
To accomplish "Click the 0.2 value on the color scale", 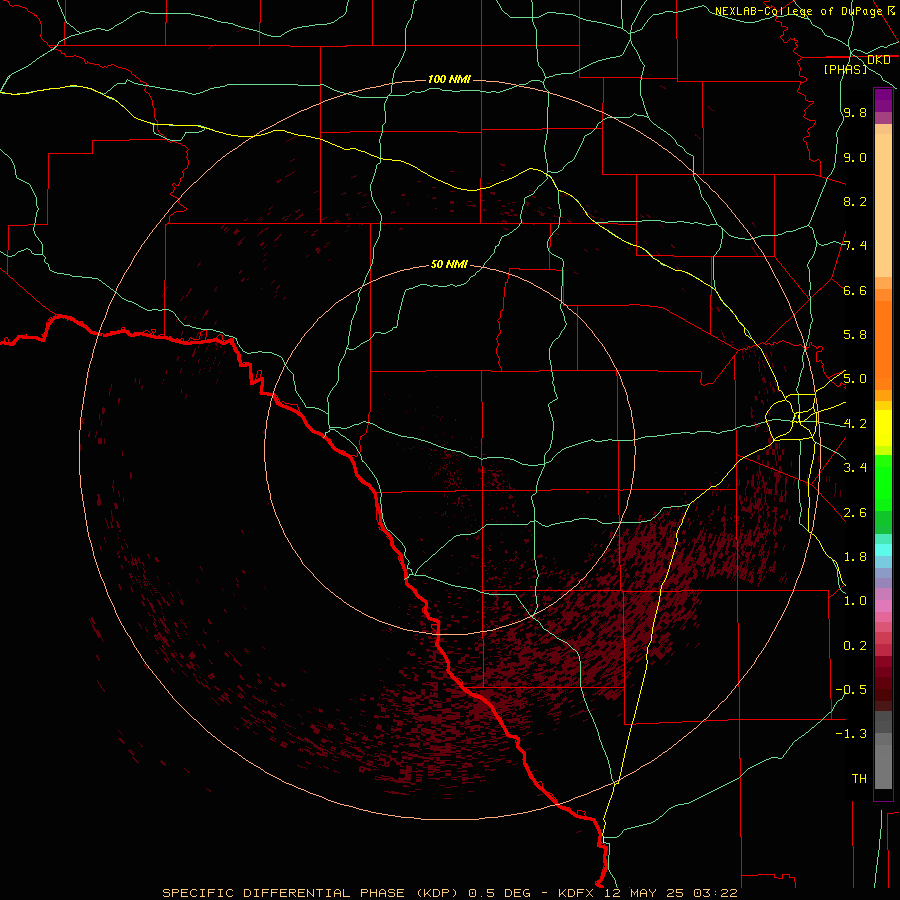I will click(x=855, y=646).
